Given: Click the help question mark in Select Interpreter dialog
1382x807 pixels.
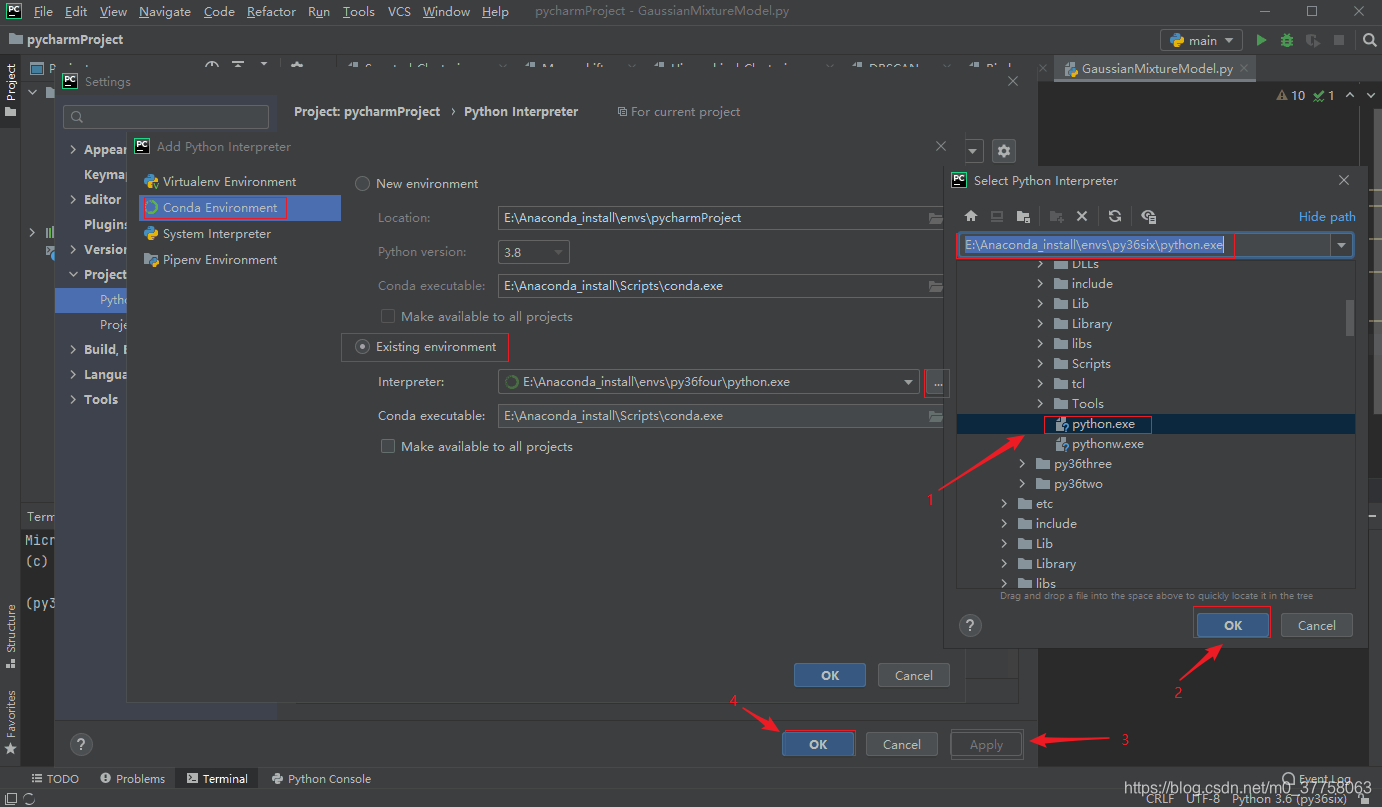Looking at the screenshot, I should coord(969,626).
